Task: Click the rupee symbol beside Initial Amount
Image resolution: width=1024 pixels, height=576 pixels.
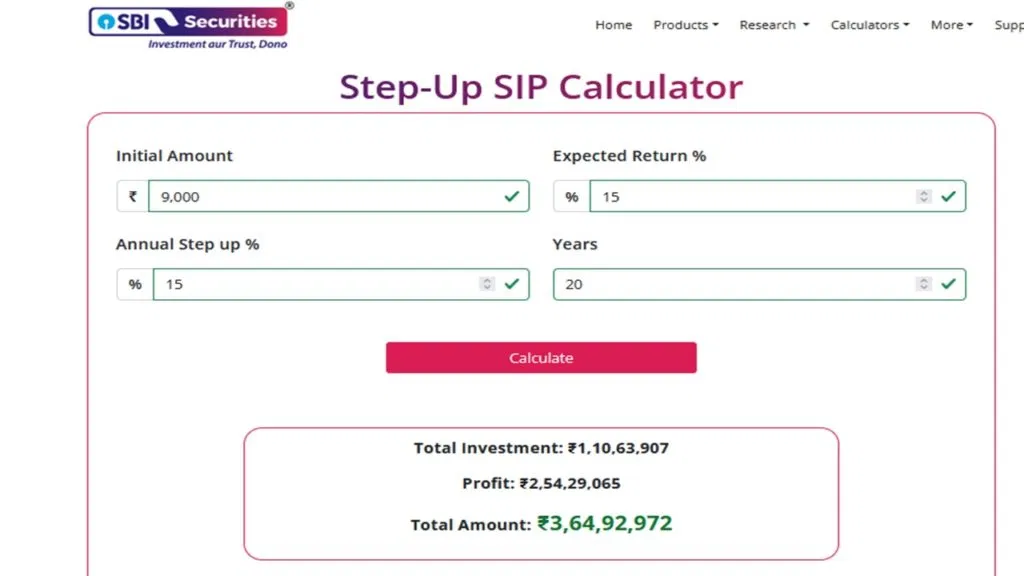Action: pos(132,197)
